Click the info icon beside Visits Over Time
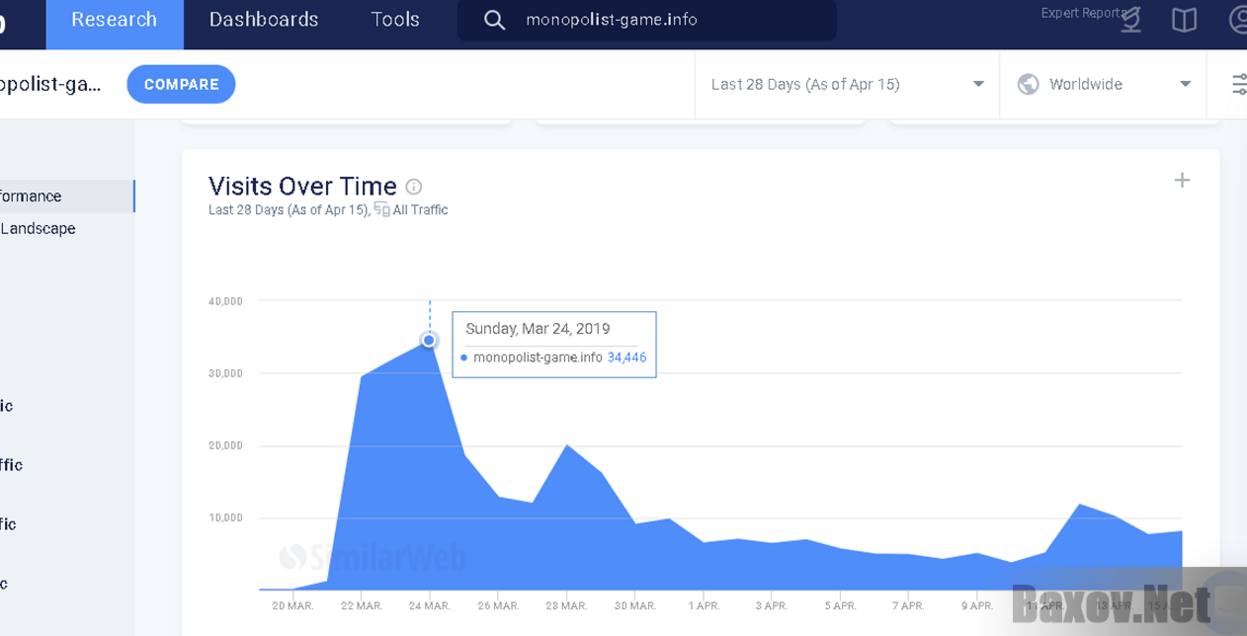The width and height of the screenshot is (1247, 636). pos(414,186)
